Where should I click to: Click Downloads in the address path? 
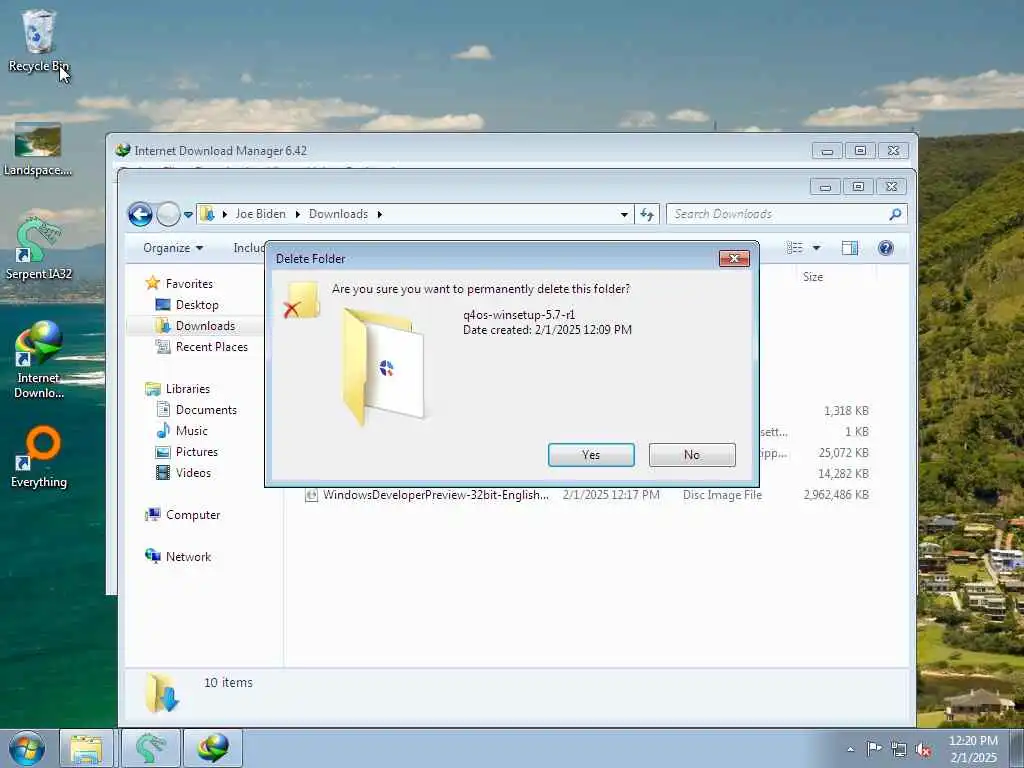pos(338,214)
